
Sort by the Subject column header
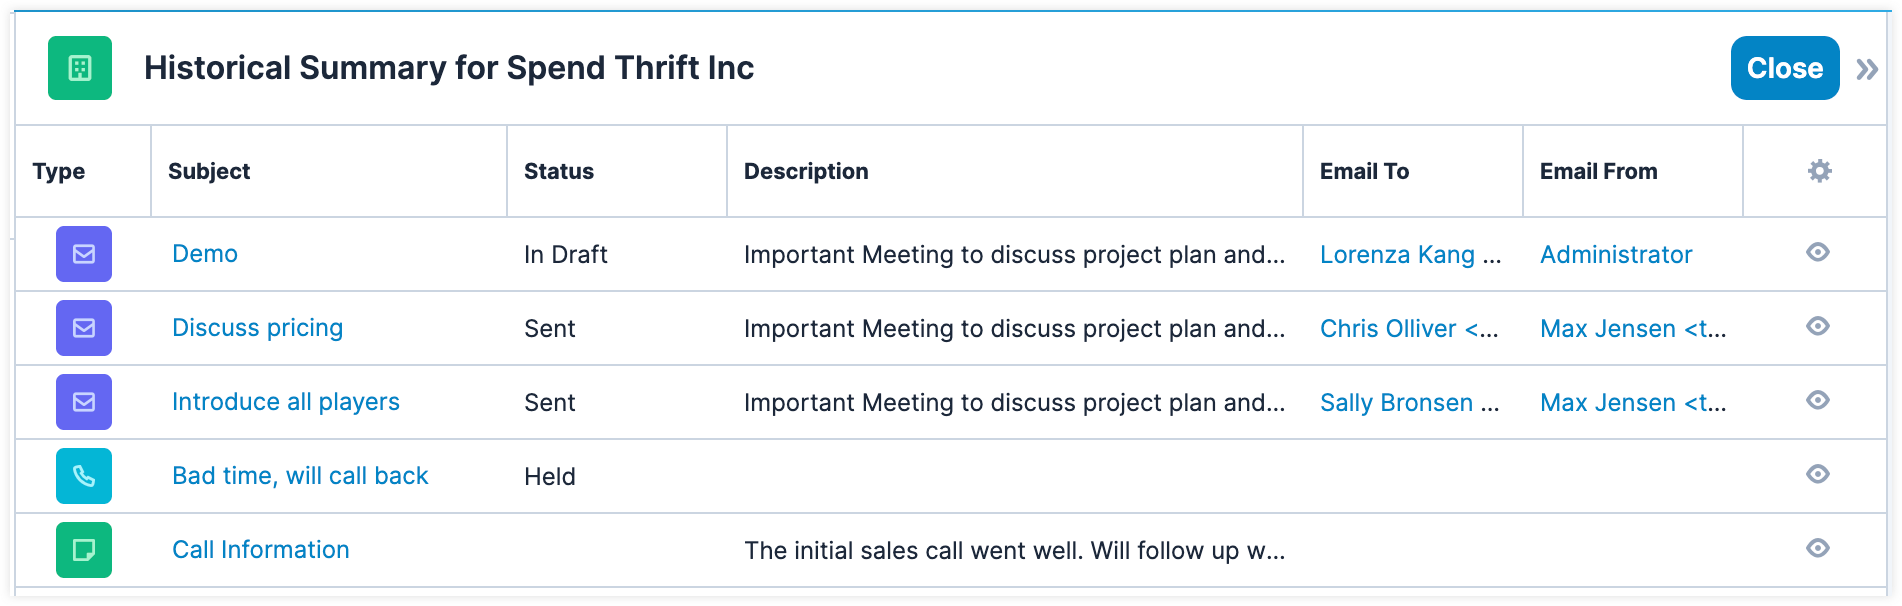coord(209,171)
